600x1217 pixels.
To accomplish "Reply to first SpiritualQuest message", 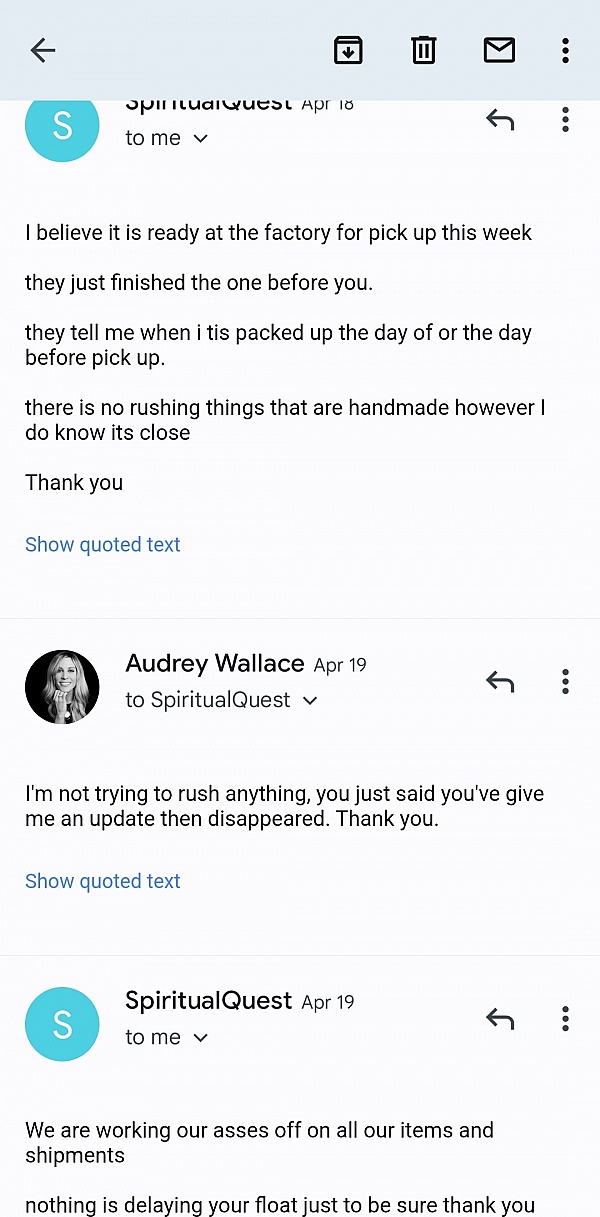I will 500,120.
